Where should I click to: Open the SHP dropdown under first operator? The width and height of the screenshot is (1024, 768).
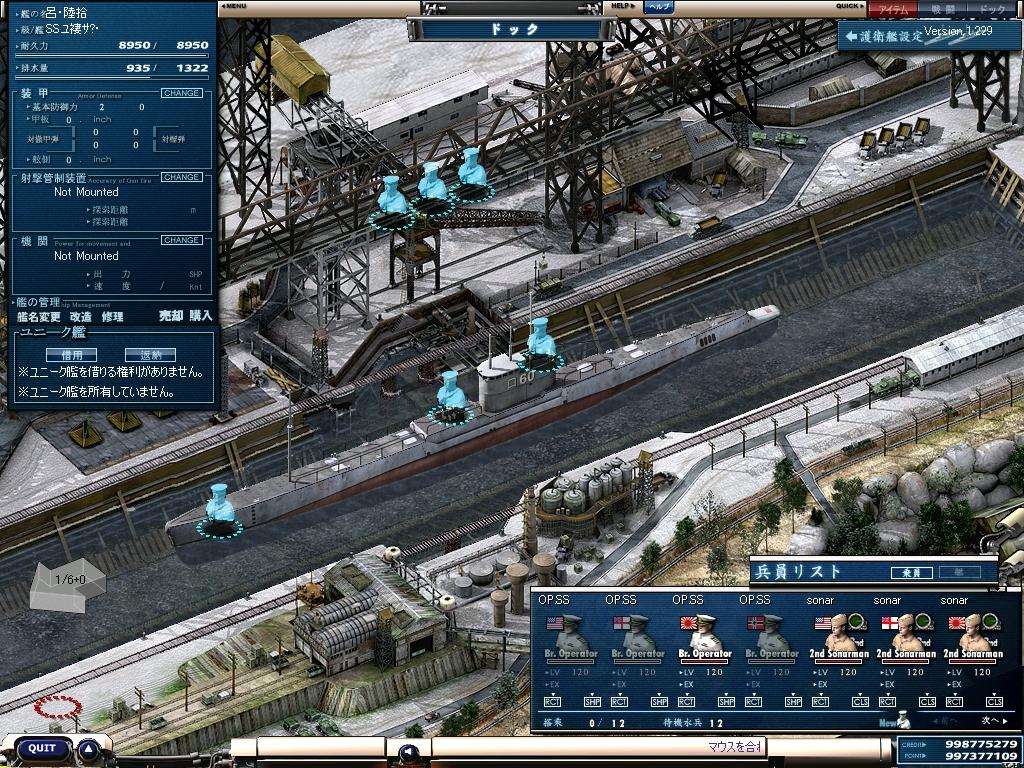592,702
